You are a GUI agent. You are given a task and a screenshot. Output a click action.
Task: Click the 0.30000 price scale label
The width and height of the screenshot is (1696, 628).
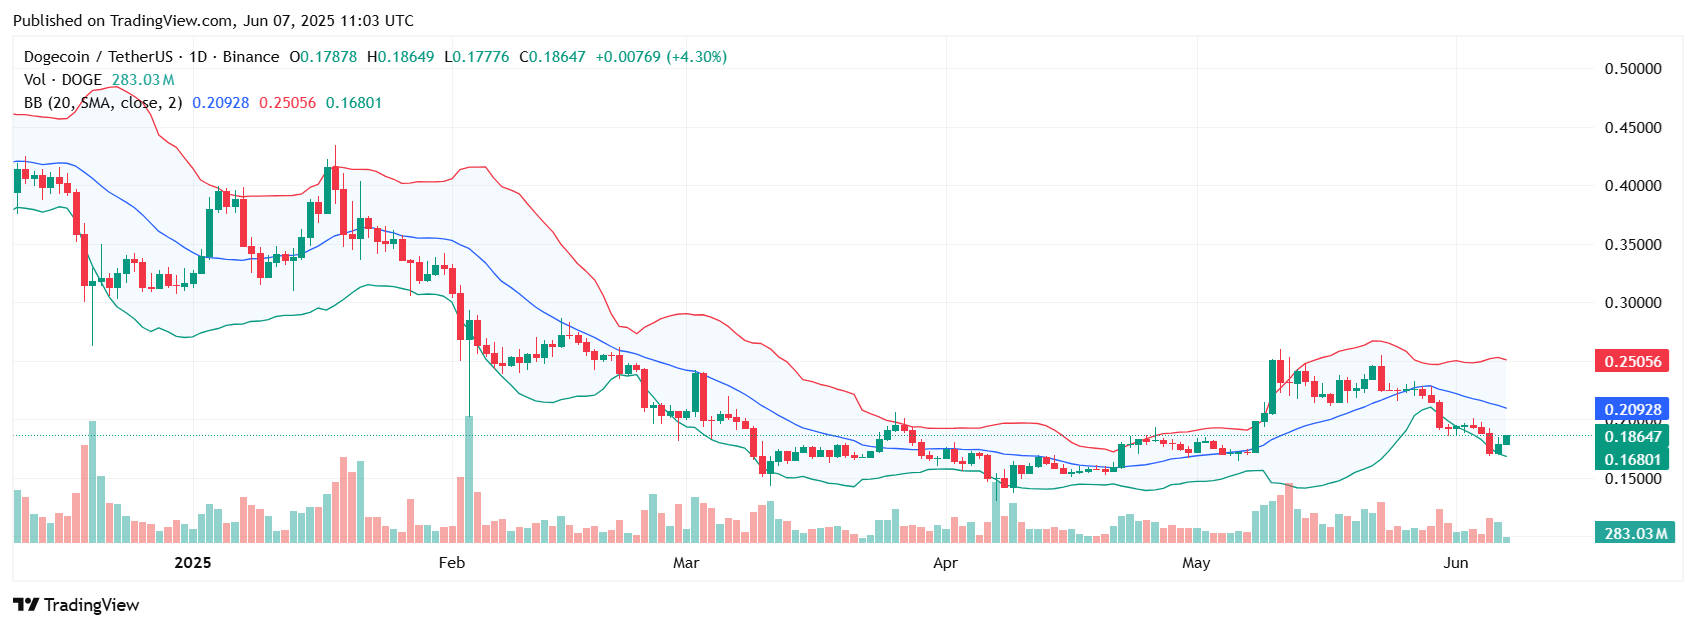pos(1633,303)
